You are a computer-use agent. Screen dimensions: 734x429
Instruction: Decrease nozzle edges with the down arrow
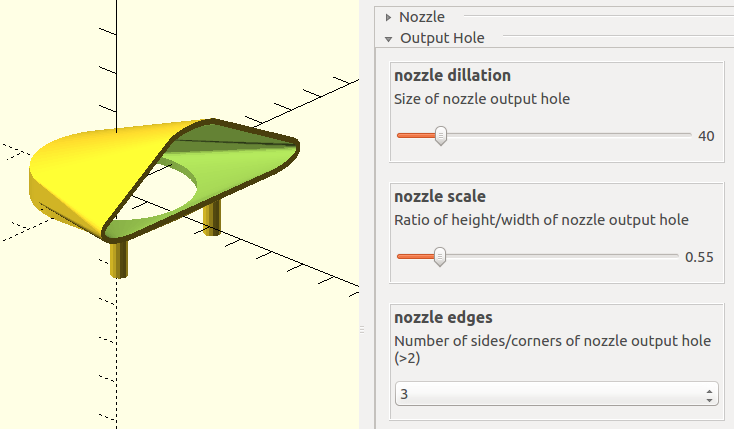(709, 399)
